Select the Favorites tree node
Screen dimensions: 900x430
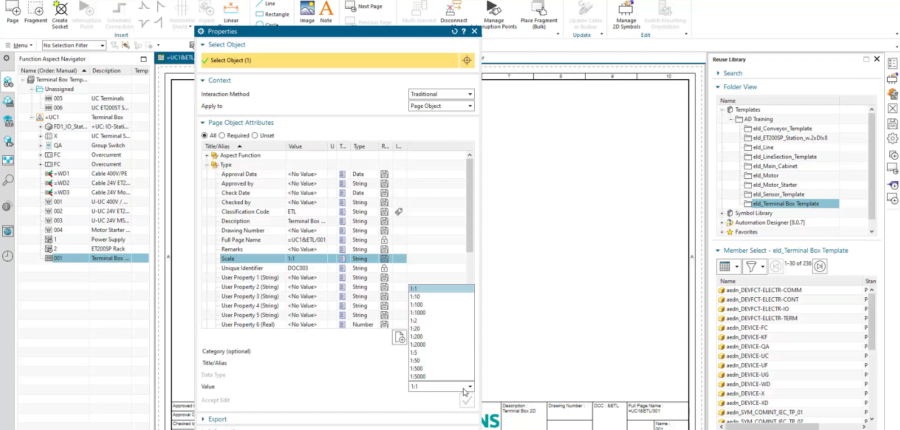pos(746,232)
